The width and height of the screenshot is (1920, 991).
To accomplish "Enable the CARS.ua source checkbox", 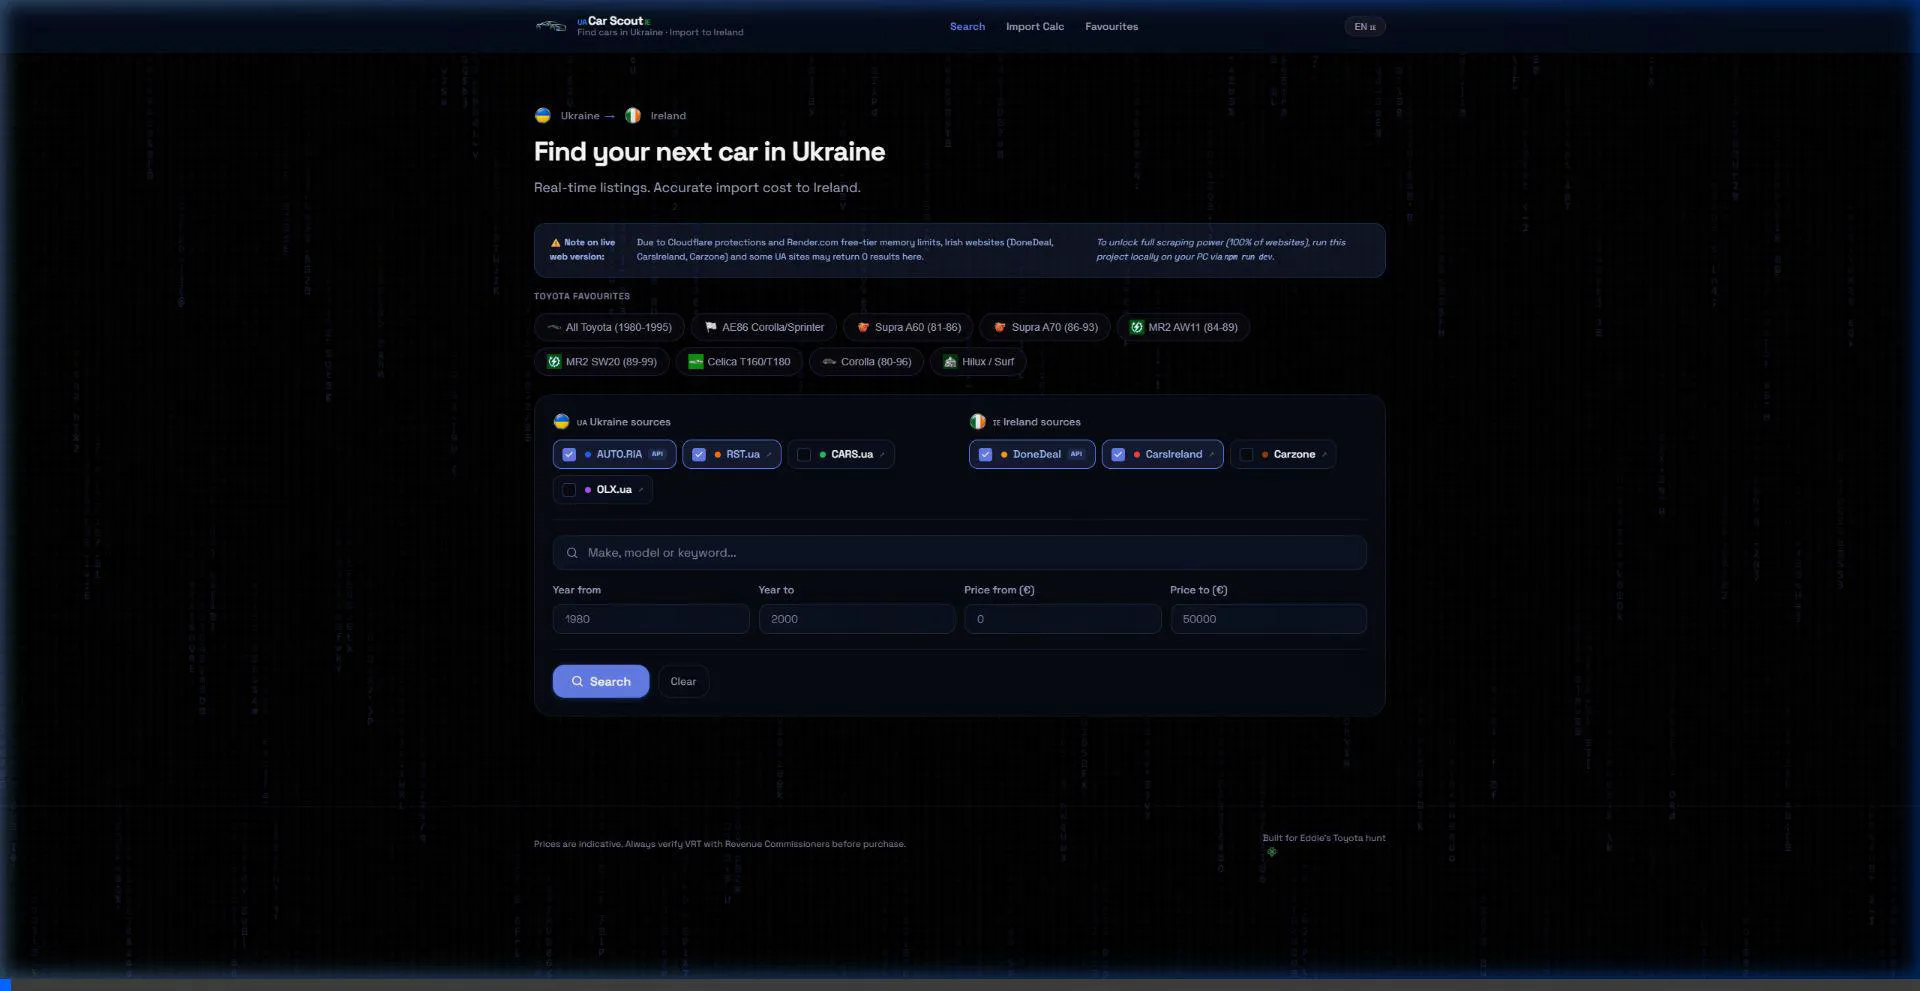I will tap(804, 454).
